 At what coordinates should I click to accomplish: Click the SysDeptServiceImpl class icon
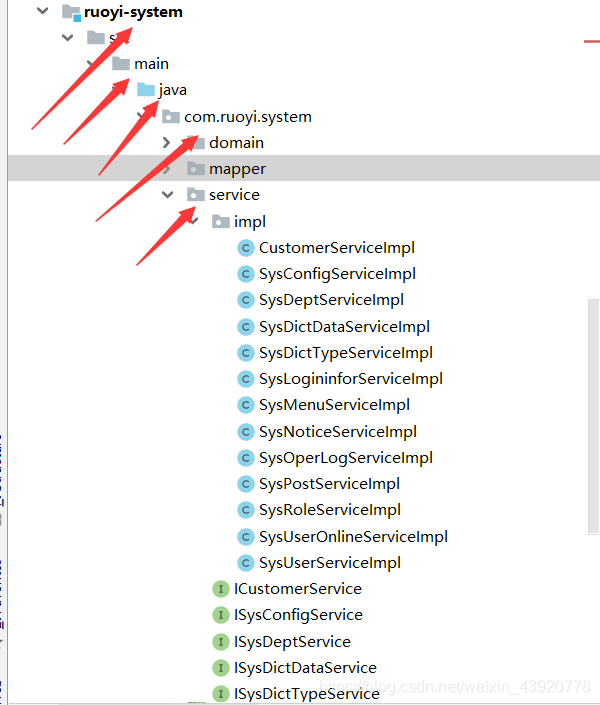tap(246, 300)
